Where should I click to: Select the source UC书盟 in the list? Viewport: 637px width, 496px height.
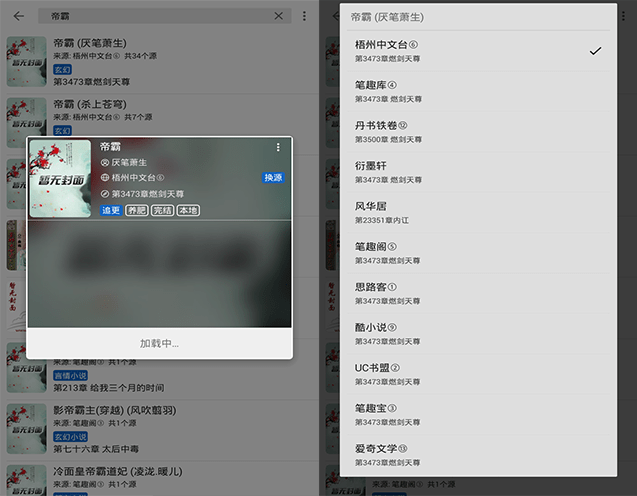(479, 375)
